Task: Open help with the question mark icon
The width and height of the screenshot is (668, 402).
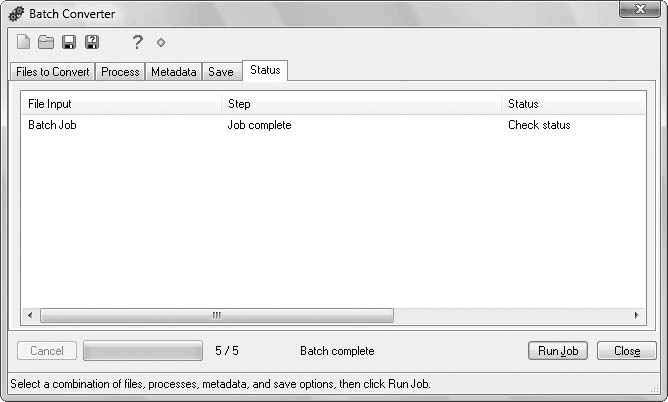Action: click(138, 42)
